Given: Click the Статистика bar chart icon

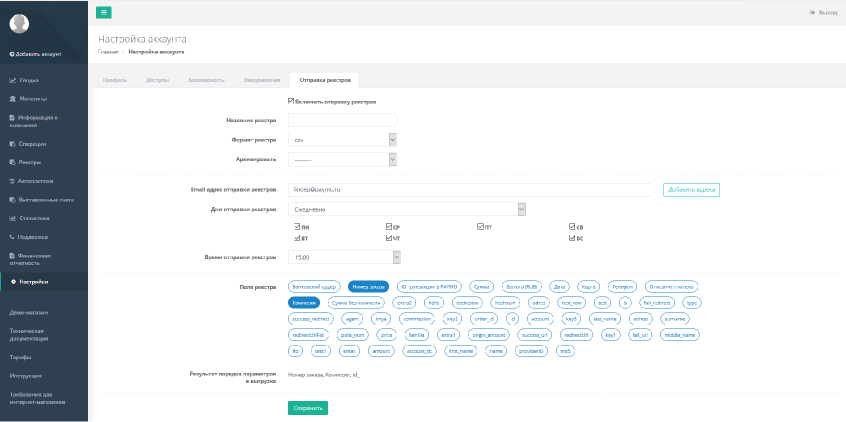Looking at the screenshot, I should click(x=12, y=219).
